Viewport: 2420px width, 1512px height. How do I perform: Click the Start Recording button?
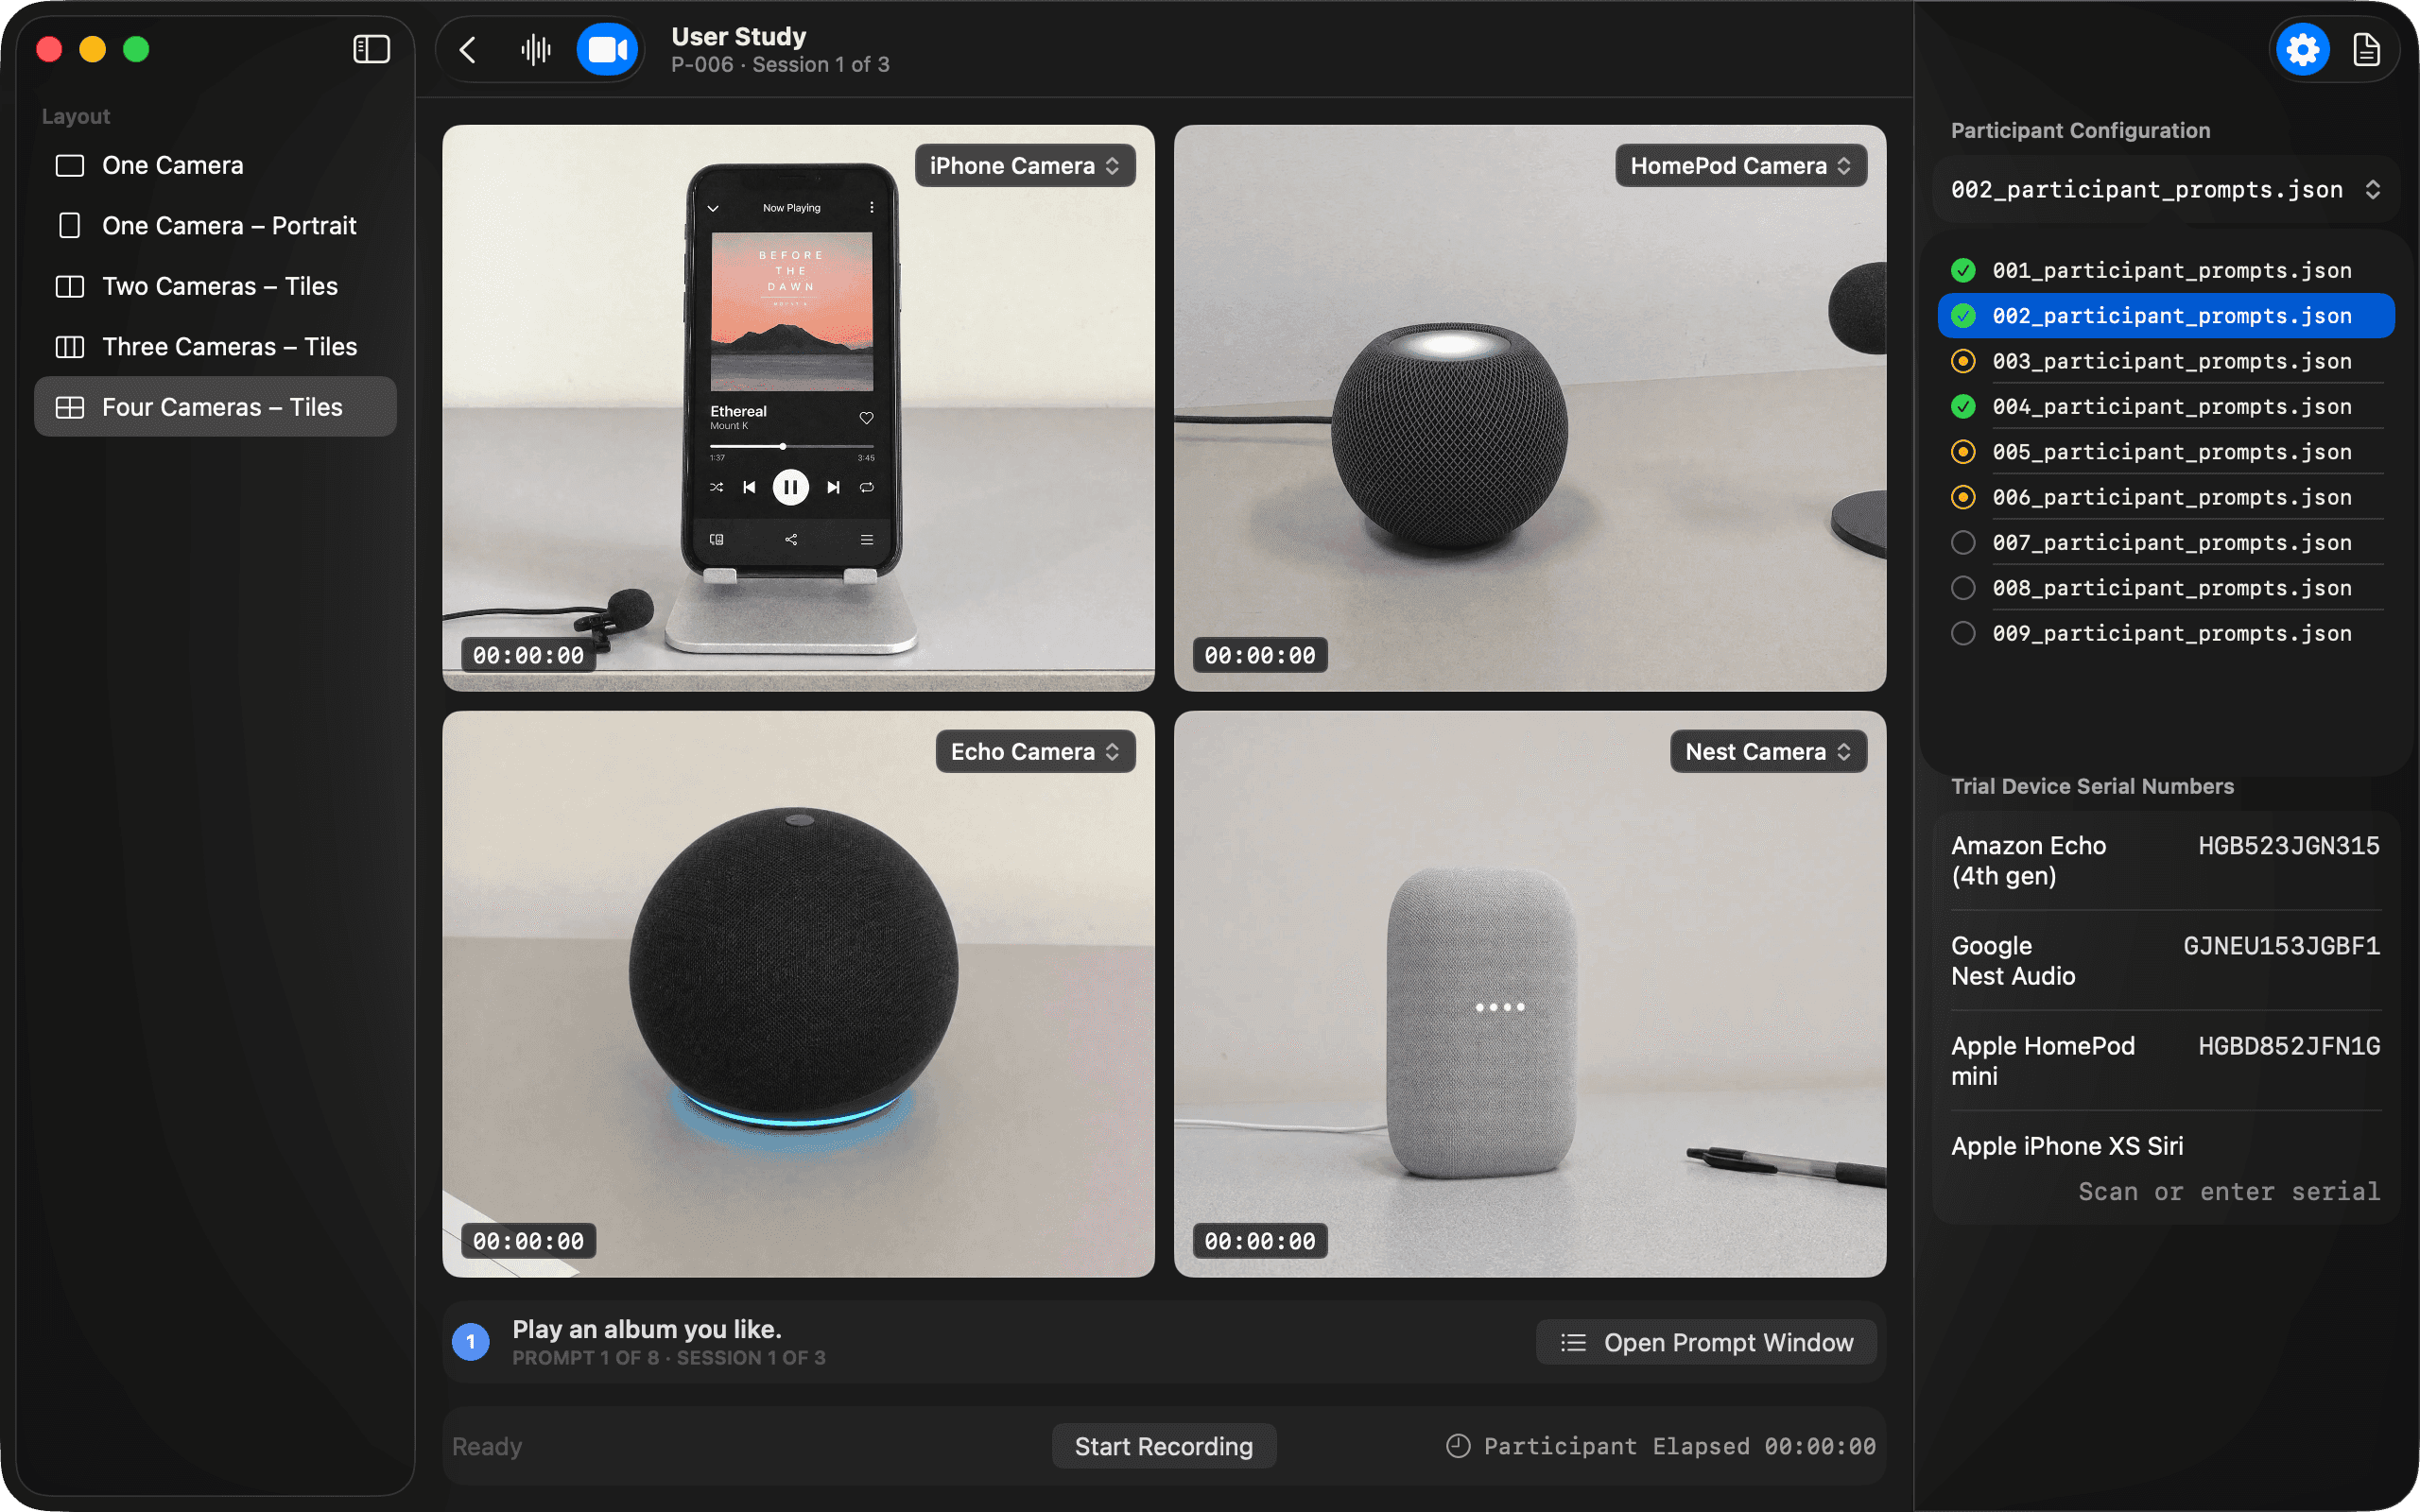(1164, 1446)
